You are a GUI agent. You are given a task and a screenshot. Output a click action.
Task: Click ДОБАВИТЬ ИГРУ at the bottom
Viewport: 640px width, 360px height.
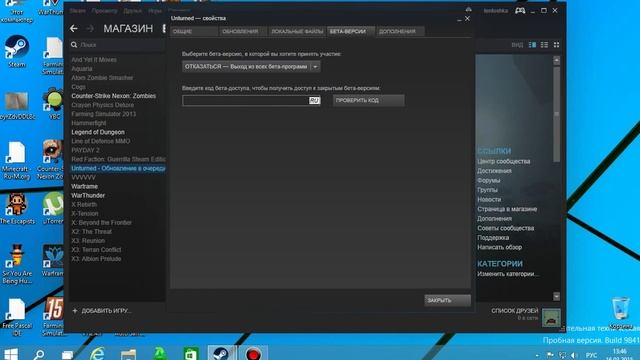click(x=102, y=311)
